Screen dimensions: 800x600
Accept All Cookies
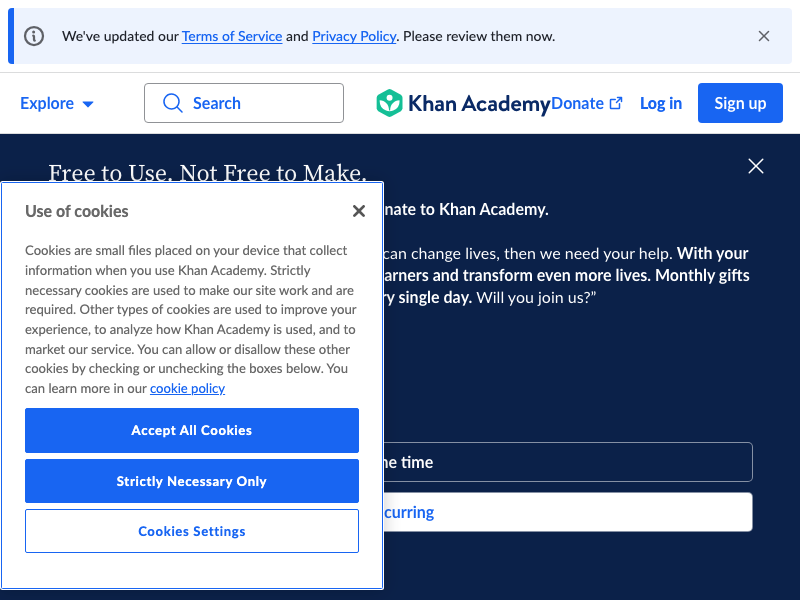191,430
